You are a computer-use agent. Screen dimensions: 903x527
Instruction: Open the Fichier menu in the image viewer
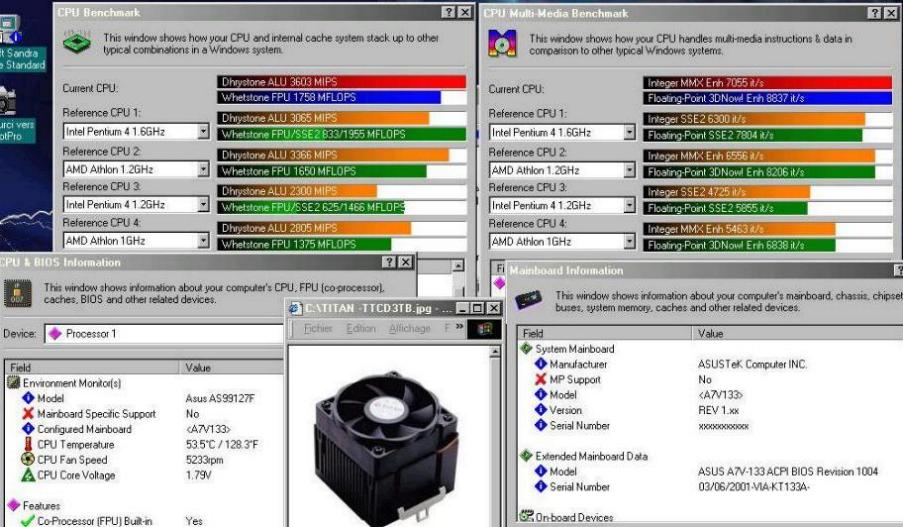pos(318,329)
